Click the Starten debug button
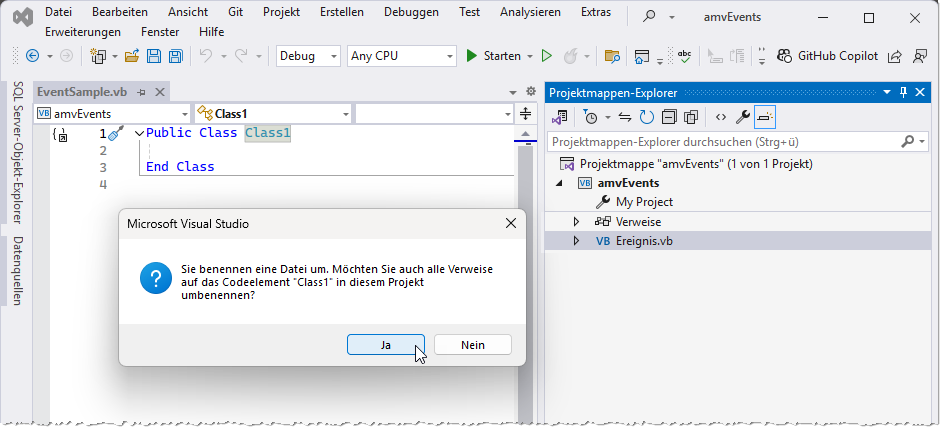The image size is (942, 431). click(493, 56)
